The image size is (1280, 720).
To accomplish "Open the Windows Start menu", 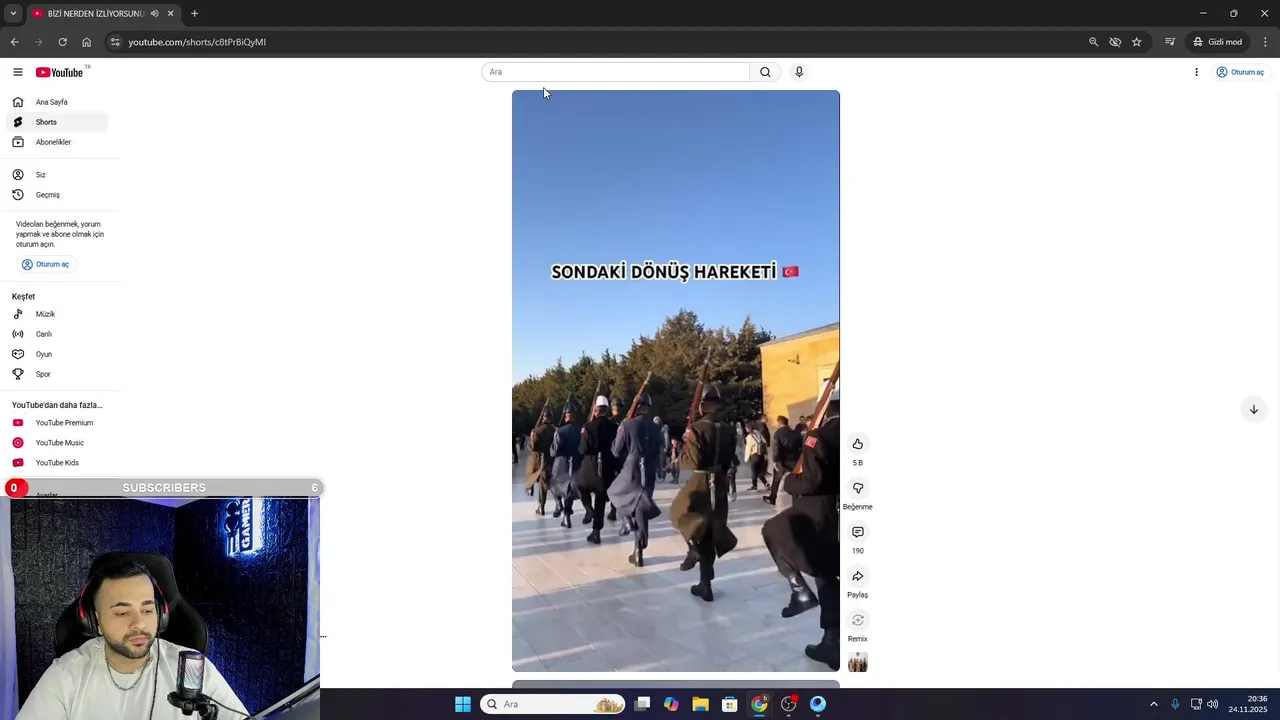I will pyautogui.click(x=463, y=704).
